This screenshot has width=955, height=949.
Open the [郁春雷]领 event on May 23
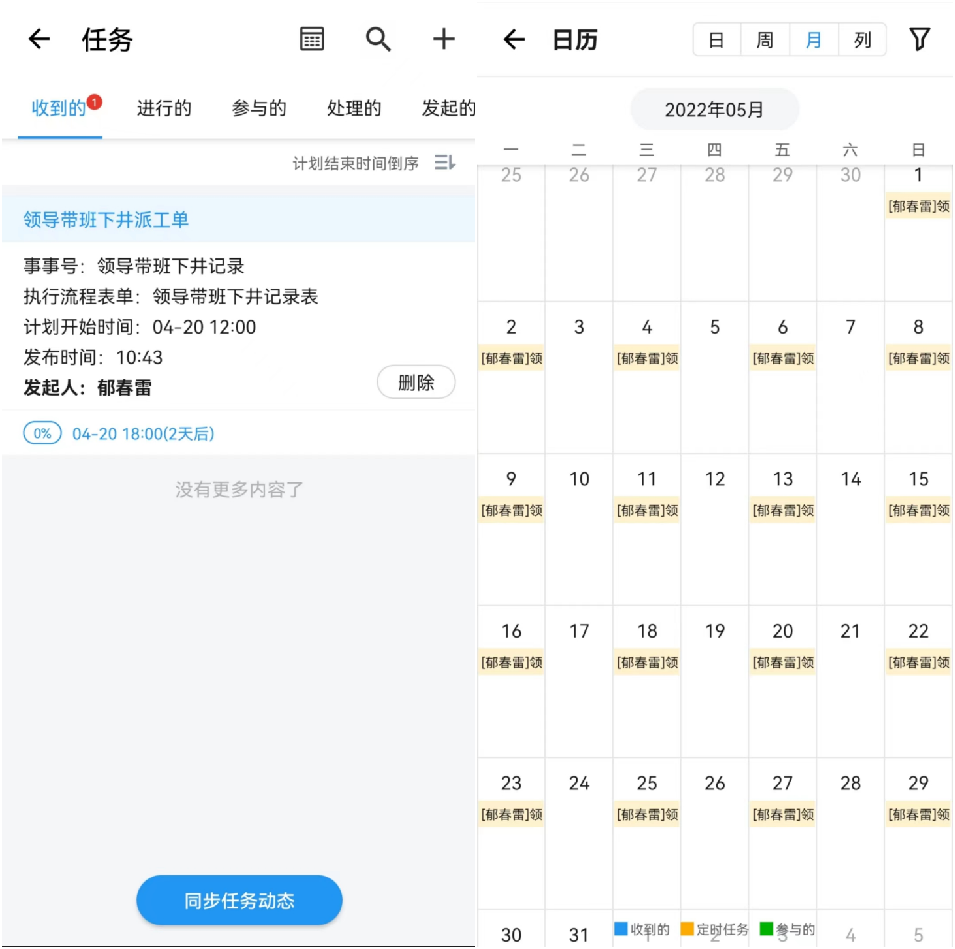(x=512, y=814)
